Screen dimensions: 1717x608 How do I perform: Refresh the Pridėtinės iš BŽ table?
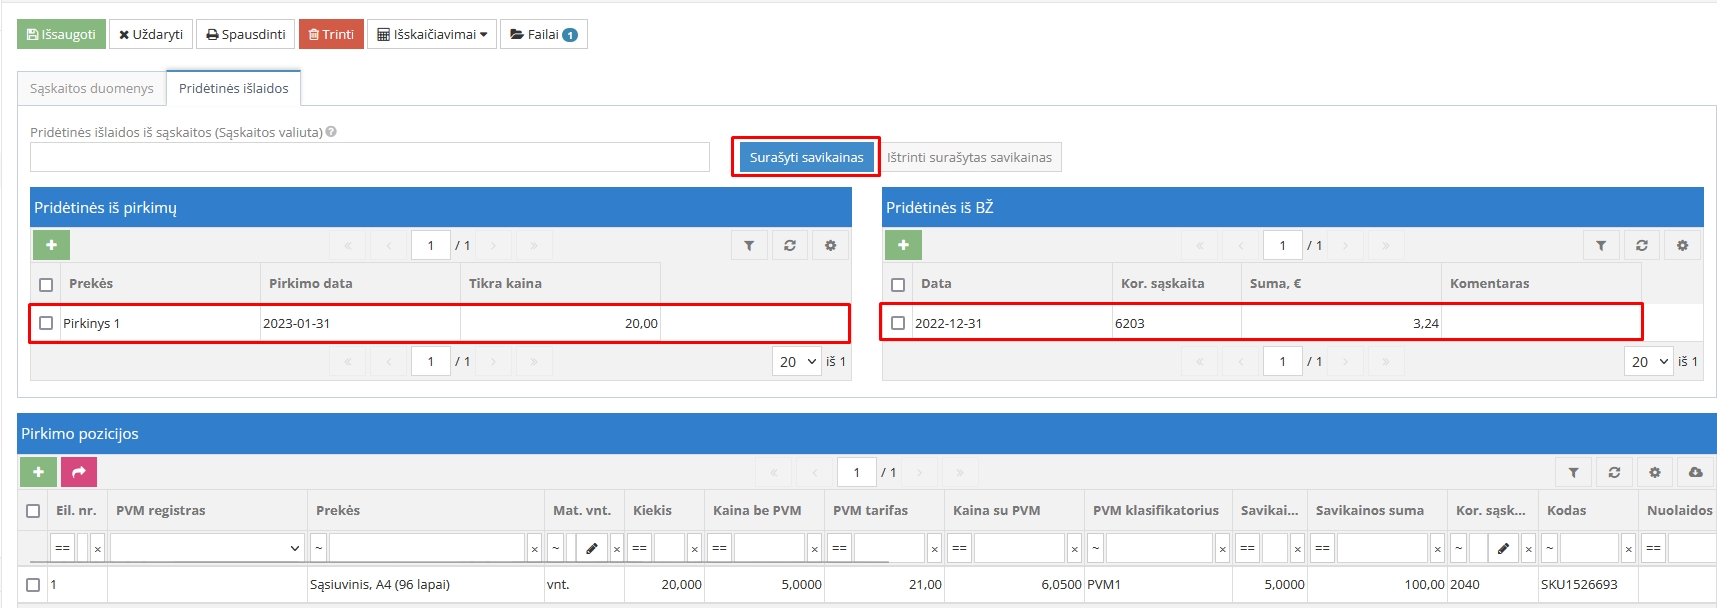click(1641, 245)
